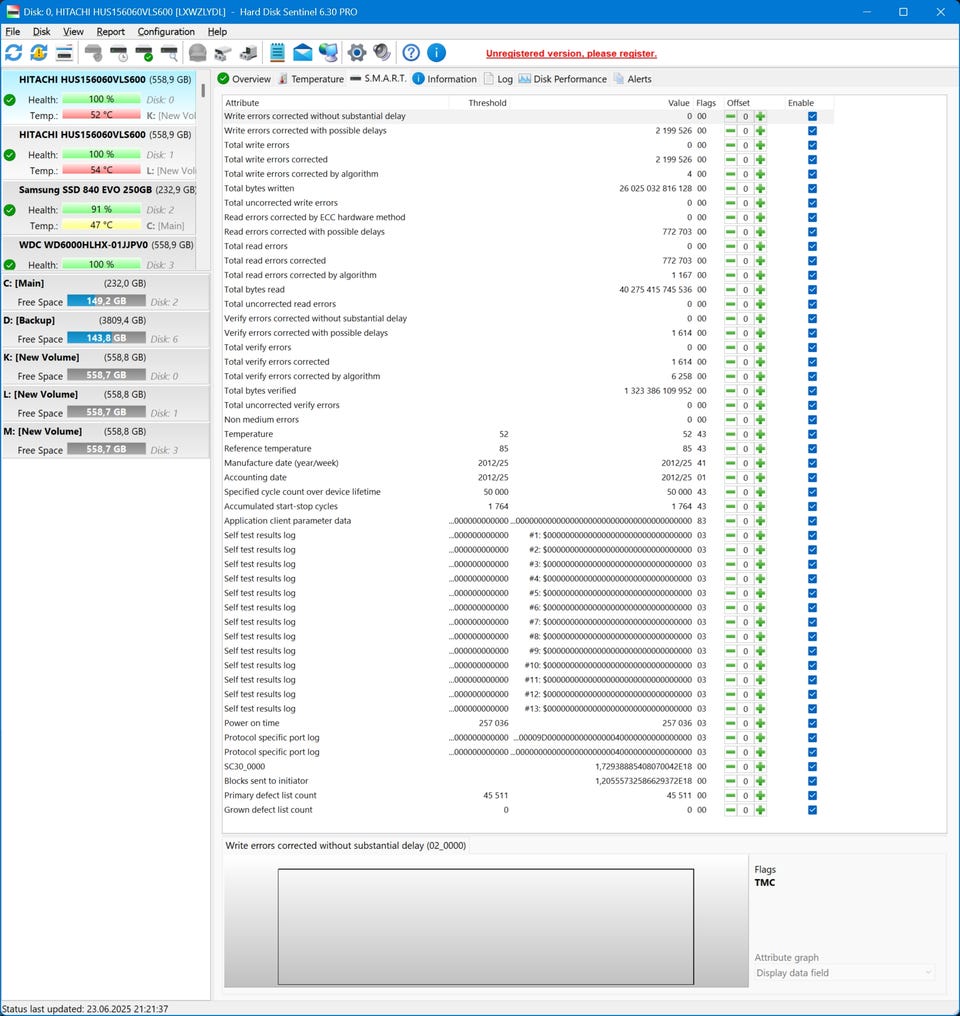Viewport: 960px width, 1016px height.
Task: Click the disk with magnifier toolbar icon
Action: pos(170,52)
